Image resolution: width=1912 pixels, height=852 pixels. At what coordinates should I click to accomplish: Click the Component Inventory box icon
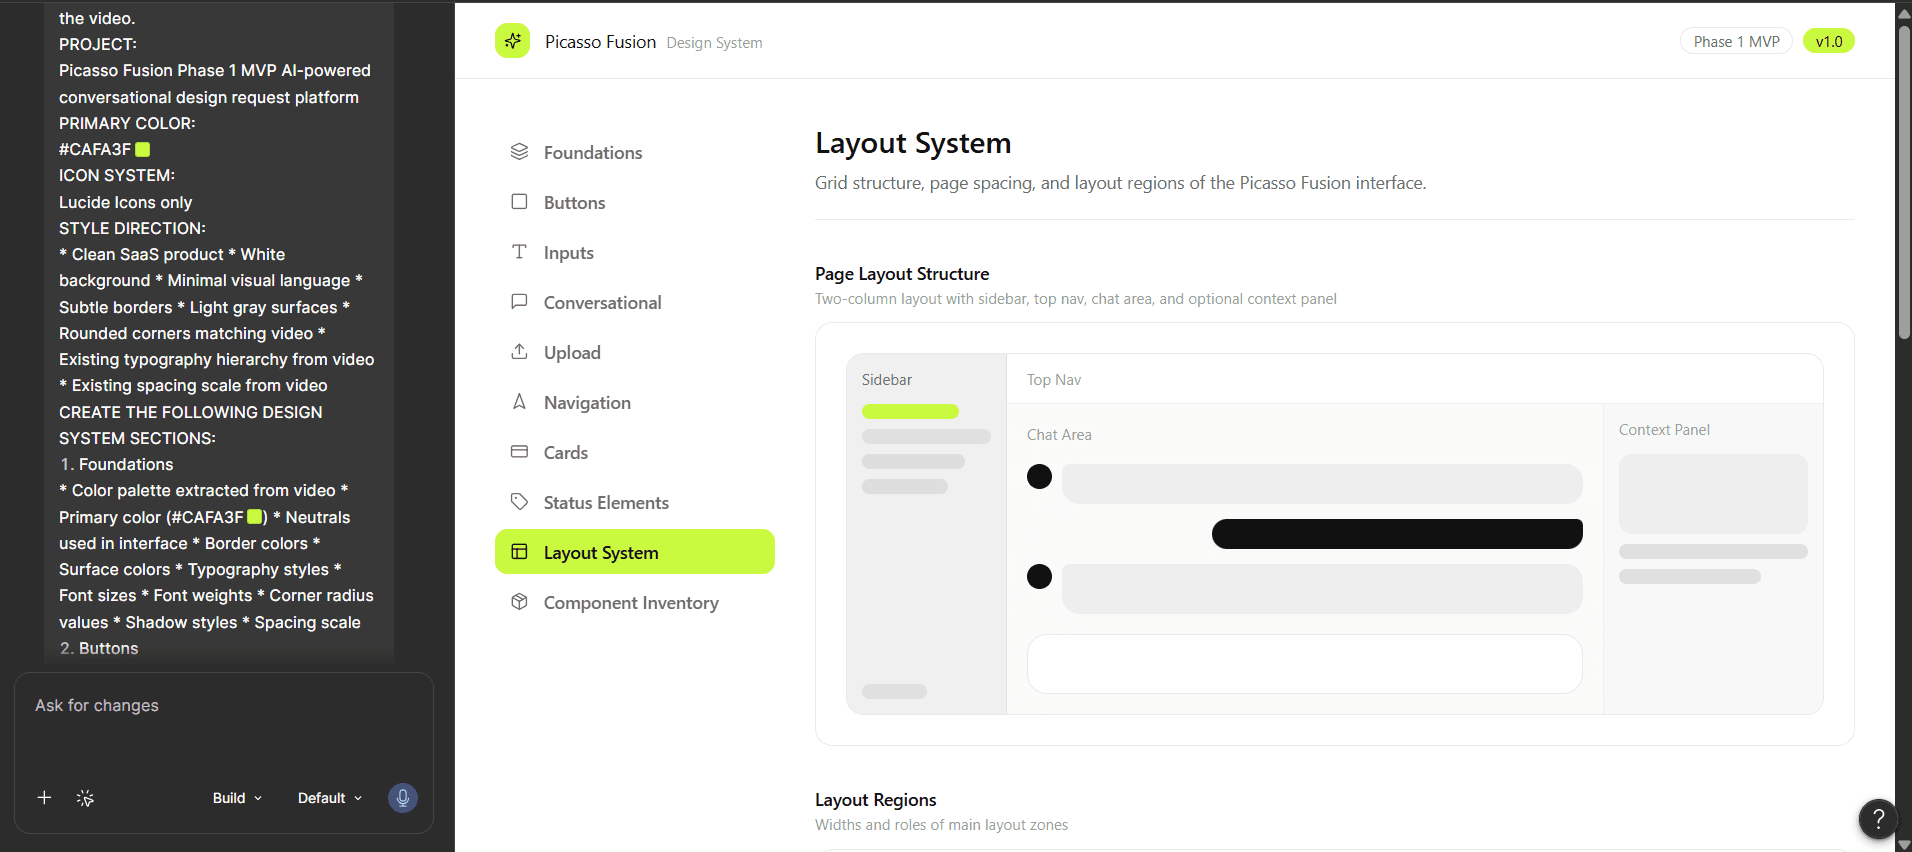pyautogui.click(x=519, y=601)
